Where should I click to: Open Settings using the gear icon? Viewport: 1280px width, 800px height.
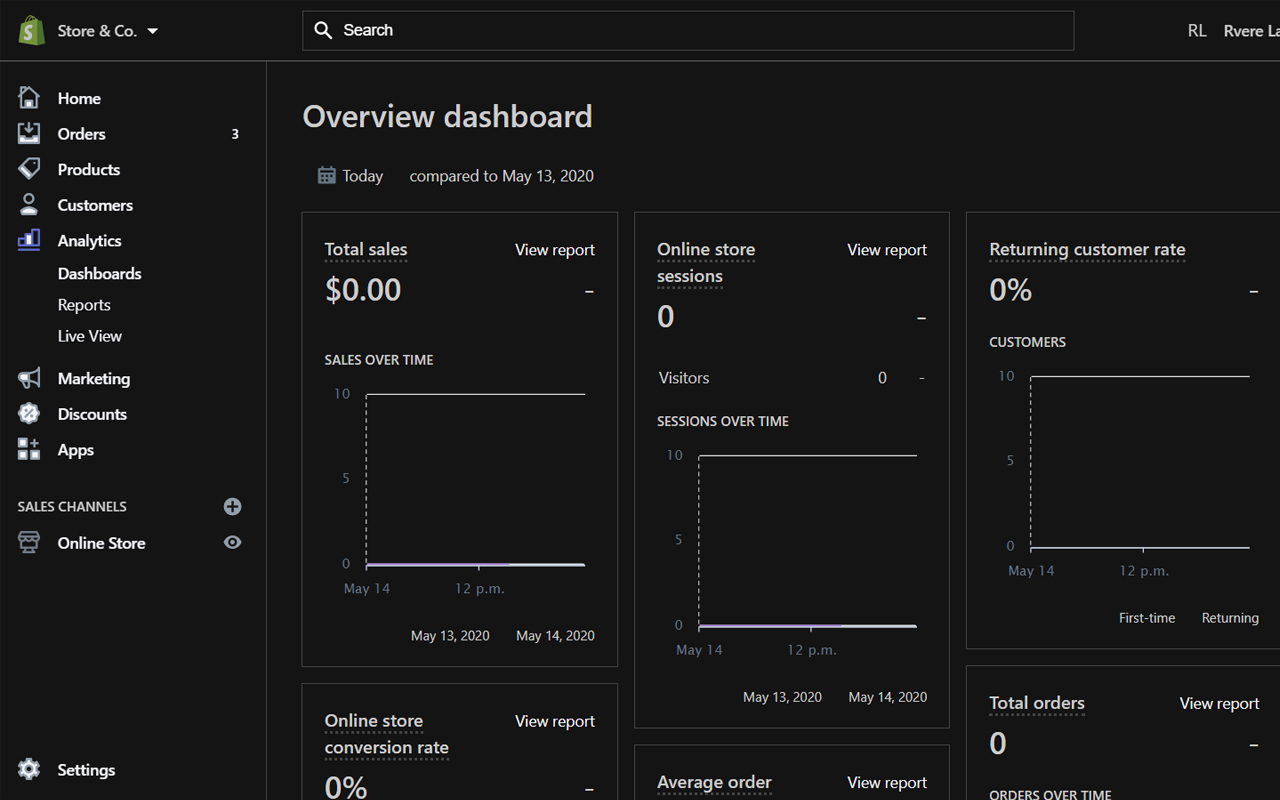coord(30,769)
